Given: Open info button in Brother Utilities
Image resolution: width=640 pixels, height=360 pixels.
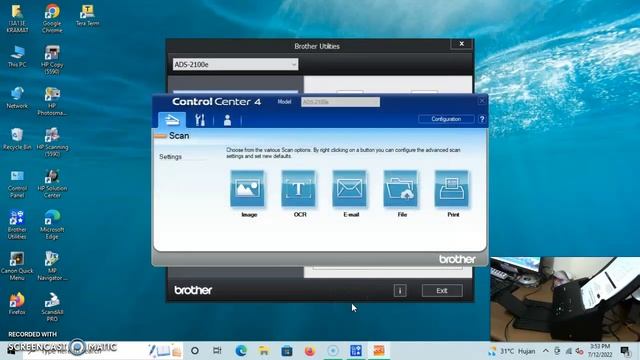Looking at the screenshot, I should pos(400,291).
